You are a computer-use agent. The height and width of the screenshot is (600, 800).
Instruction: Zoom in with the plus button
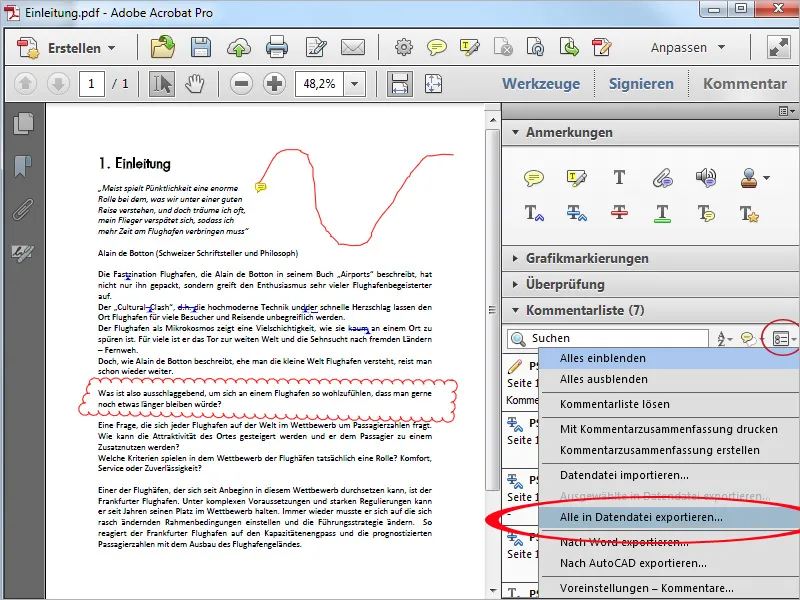274,83
